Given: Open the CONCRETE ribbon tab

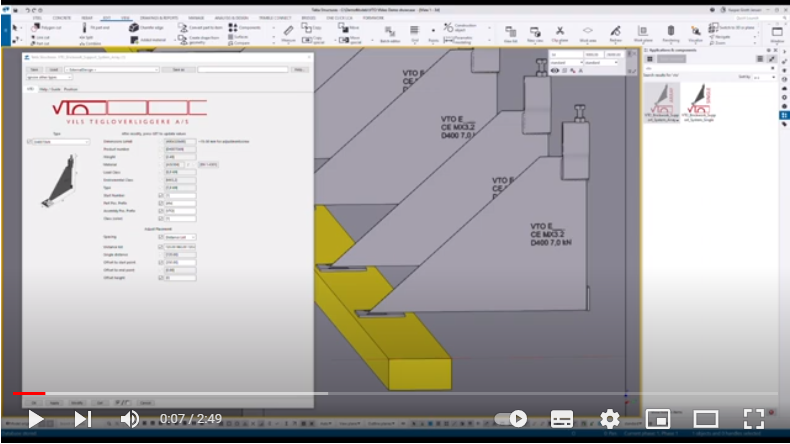Looking at the screenshot, I should 62,18.
